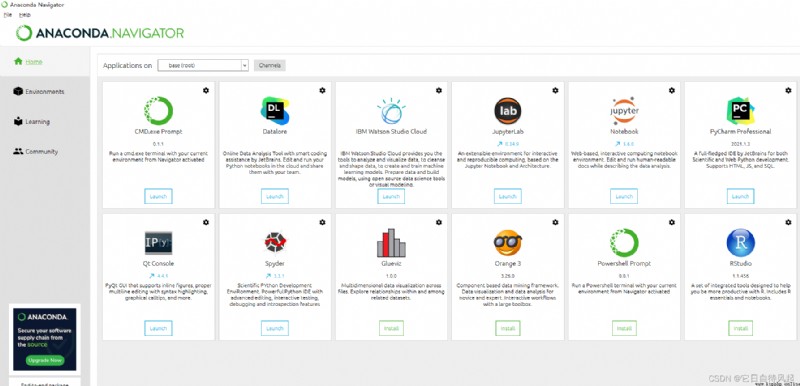The image size is (800, 386).
Task: Open the File menu
Action: pos(8,15)
